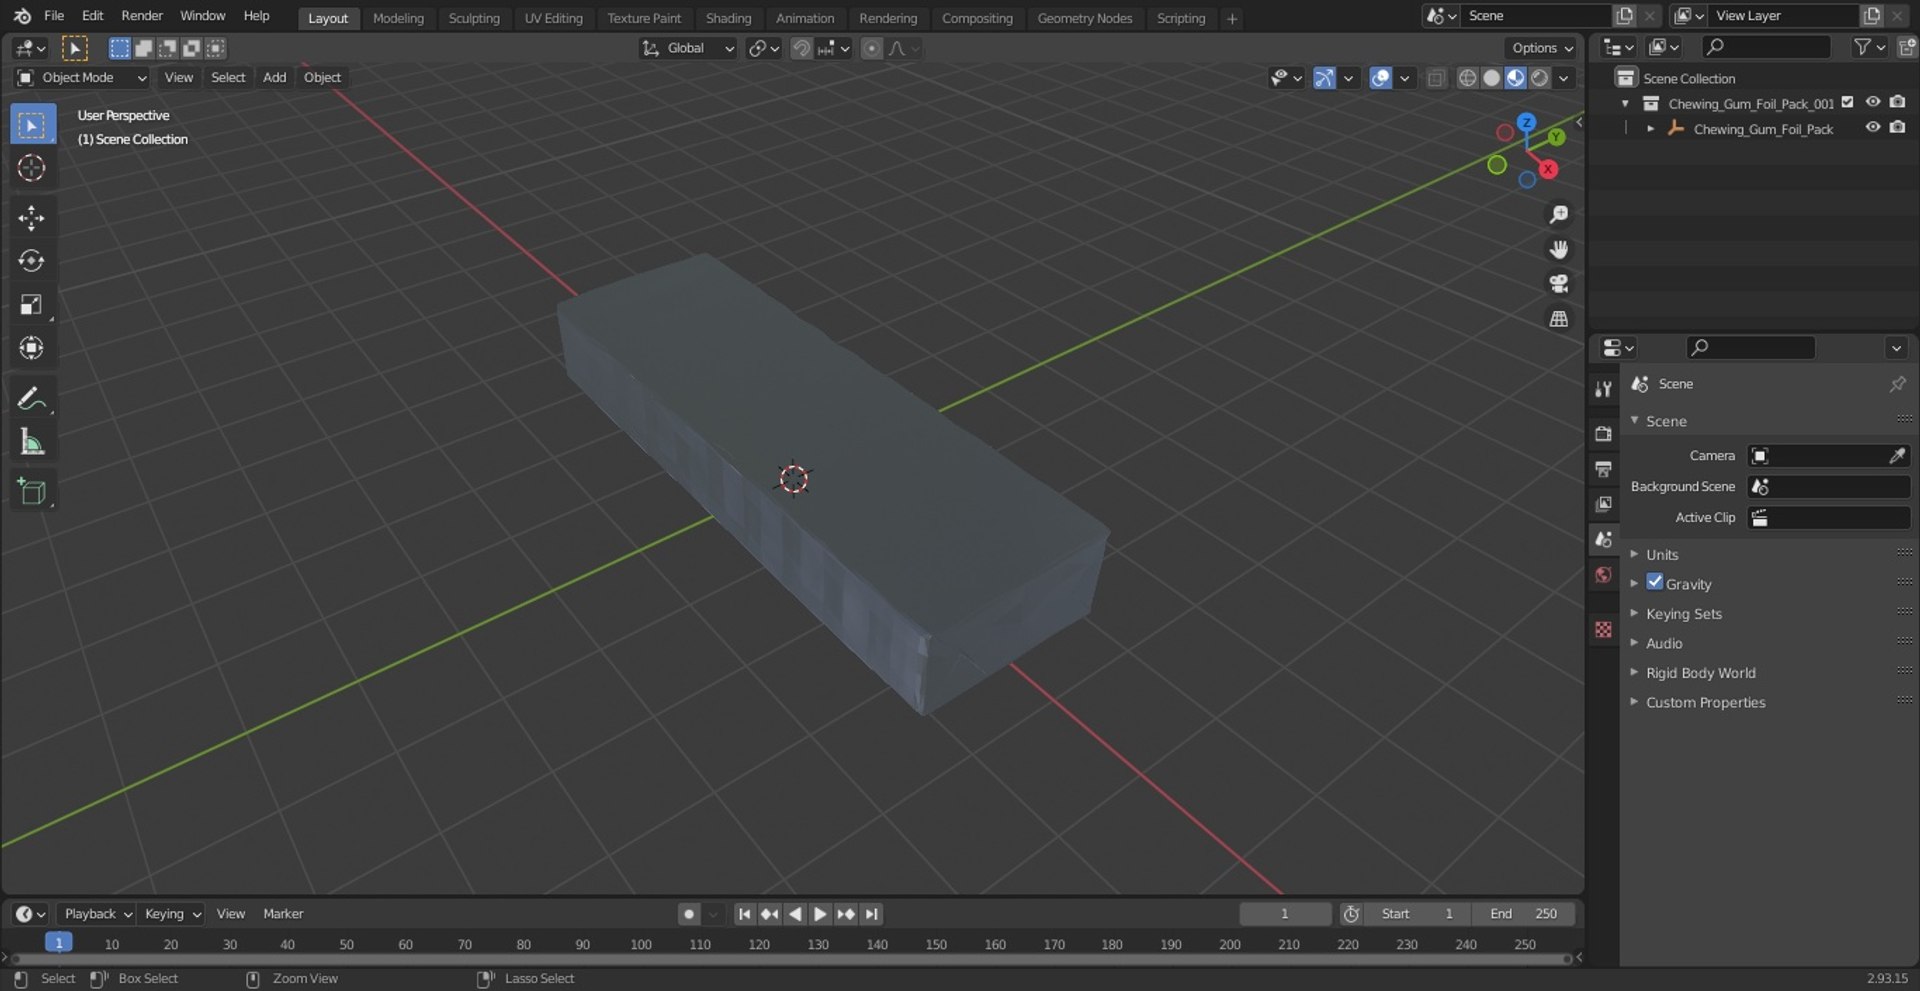
Task: Expand the Audio panel
Action: click(x=1663, y=643)
